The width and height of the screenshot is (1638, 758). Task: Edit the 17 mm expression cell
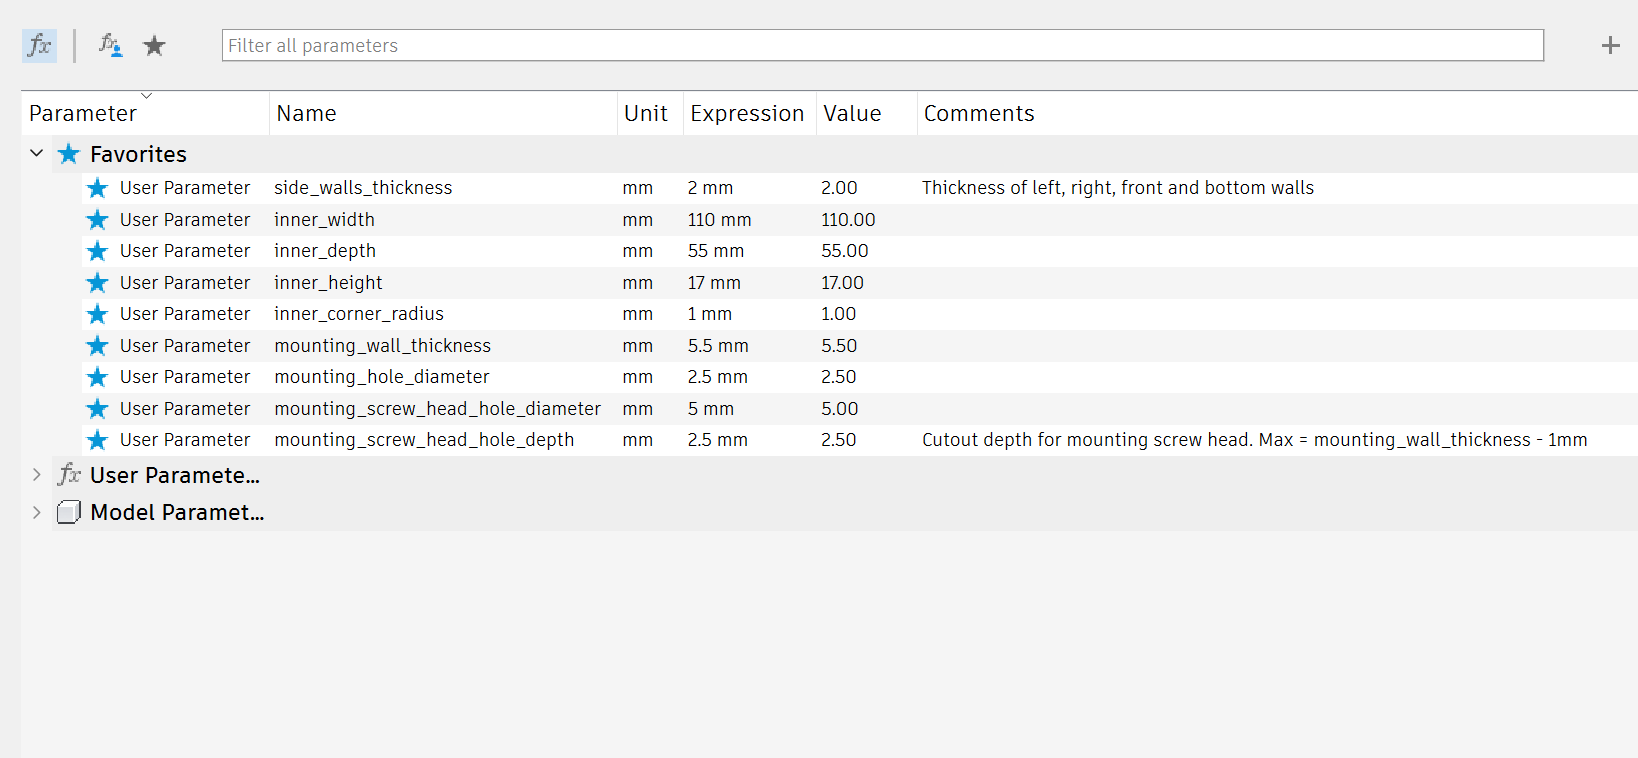click(714, 283)
